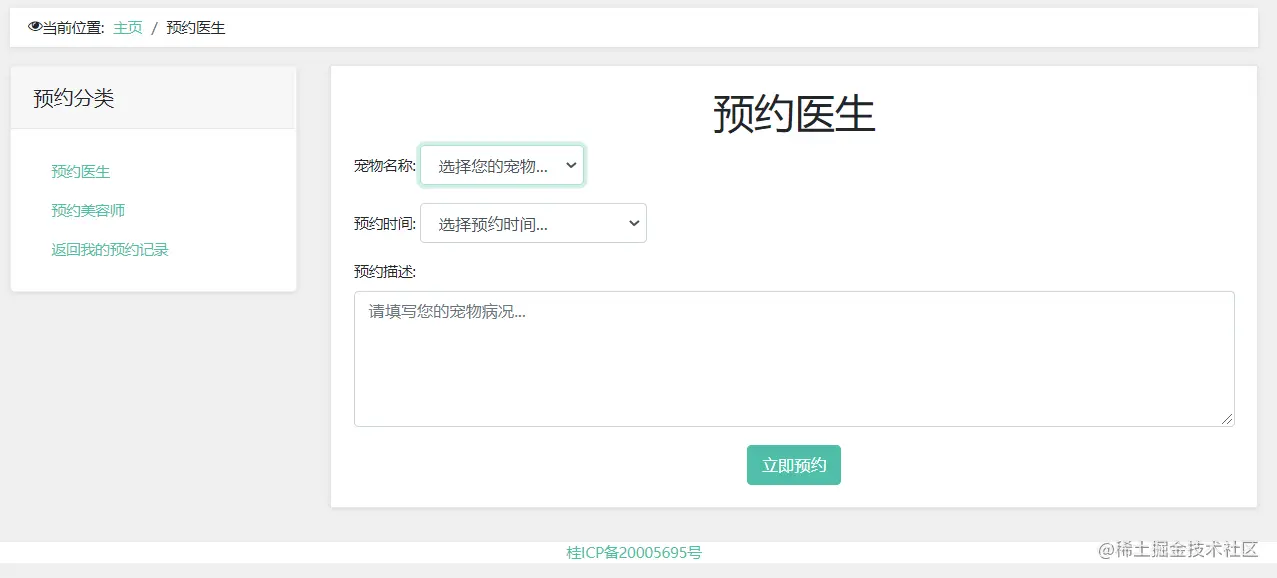Open 预约美容师 in the sidebar
Screen dimensions: 1277x578
click(88, 211)
